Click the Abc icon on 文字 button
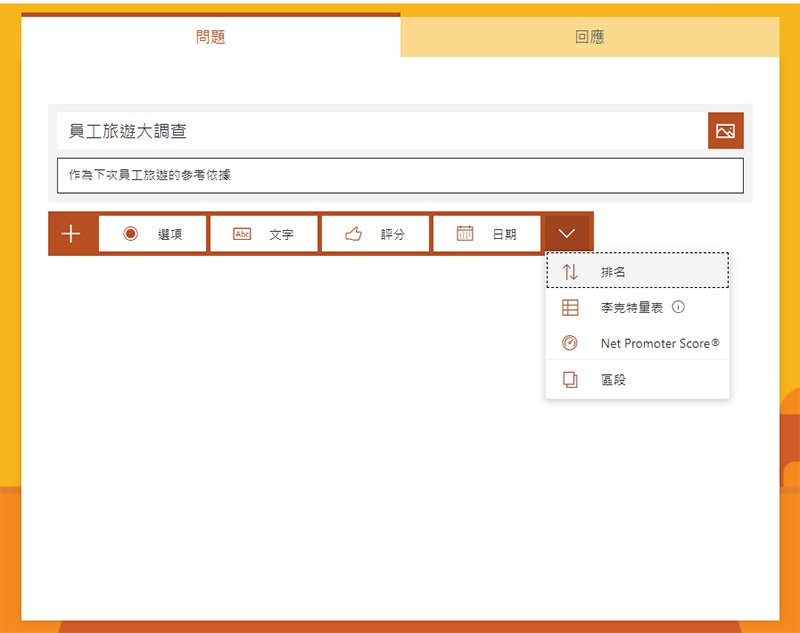 (x=242, y=234)
